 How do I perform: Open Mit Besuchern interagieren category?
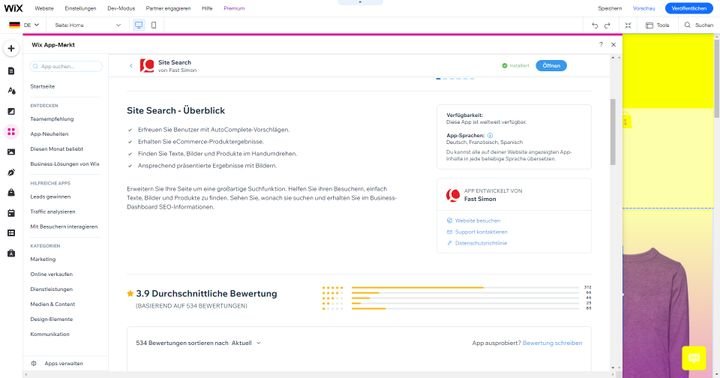coord(64,226)
